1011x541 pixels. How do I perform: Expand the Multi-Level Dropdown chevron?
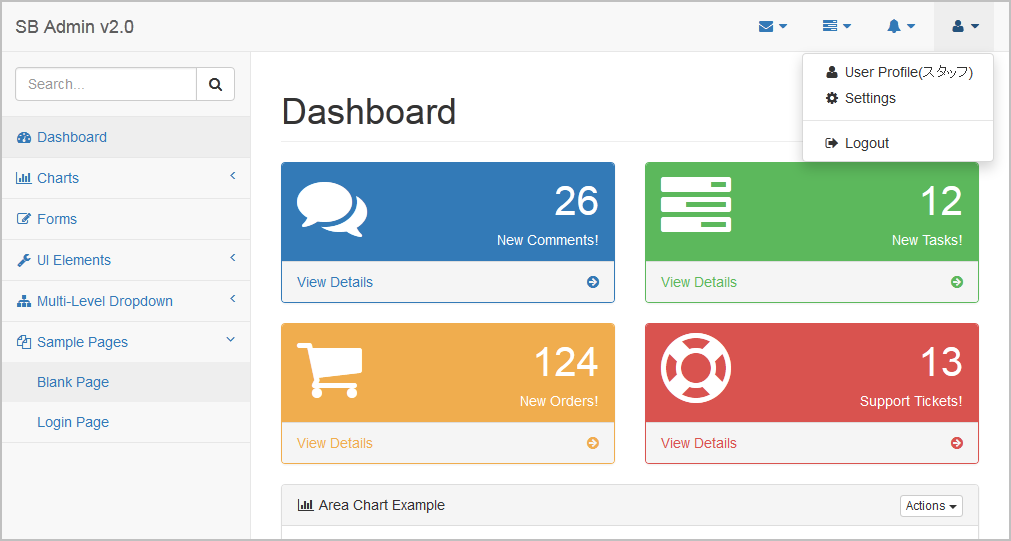click(233, 299)
